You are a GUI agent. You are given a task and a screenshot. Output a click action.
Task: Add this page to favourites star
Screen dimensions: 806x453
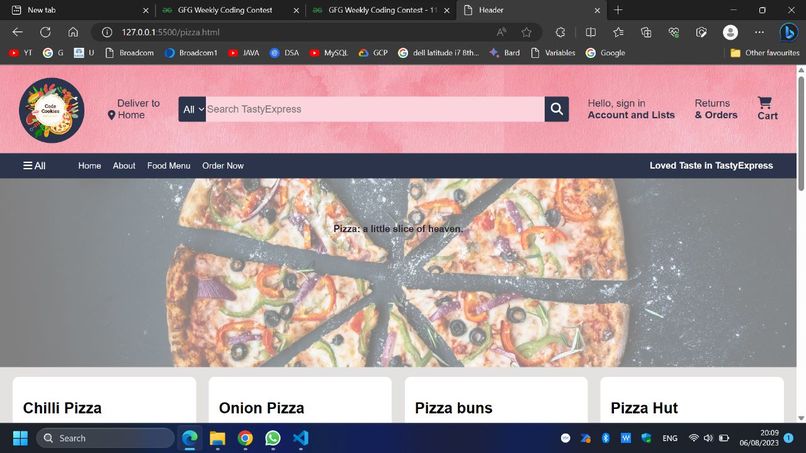526,32
